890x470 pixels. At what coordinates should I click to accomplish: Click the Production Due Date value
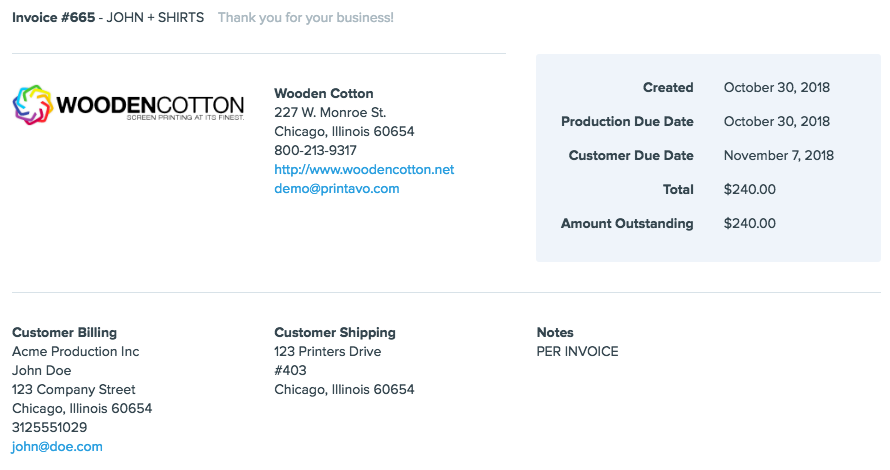(x=776, y=121)
